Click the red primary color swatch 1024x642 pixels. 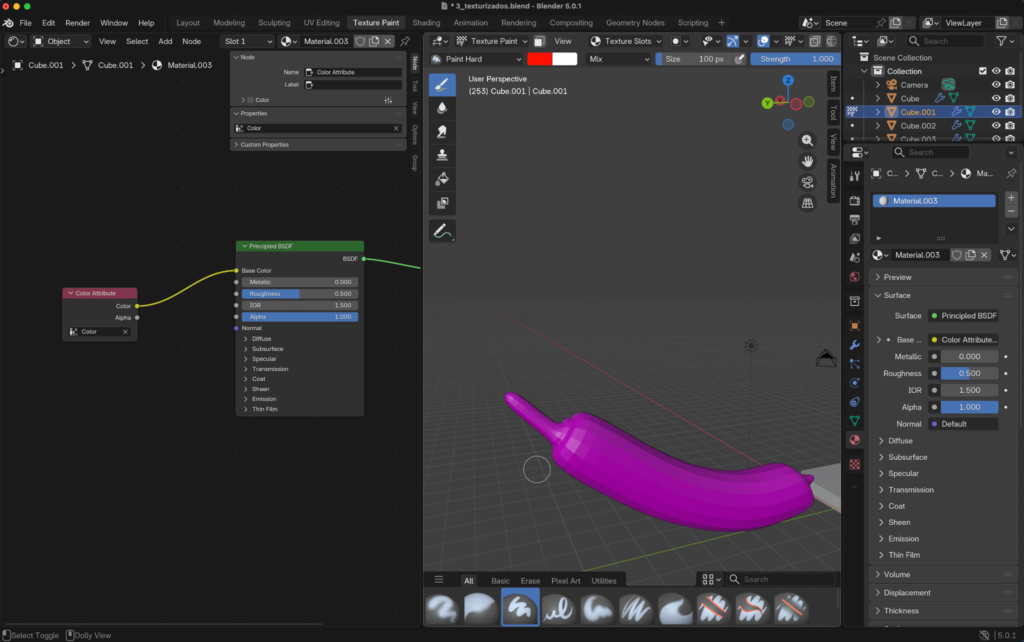[539, 59]
